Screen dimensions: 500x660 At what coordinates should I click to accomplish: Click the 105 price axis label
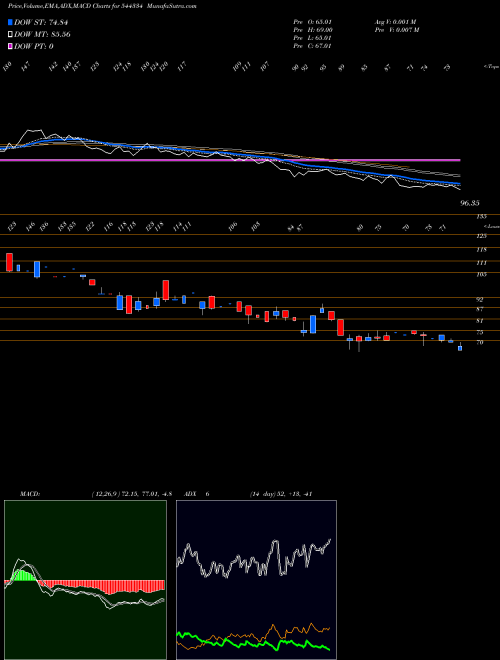(x=481, y=274)
